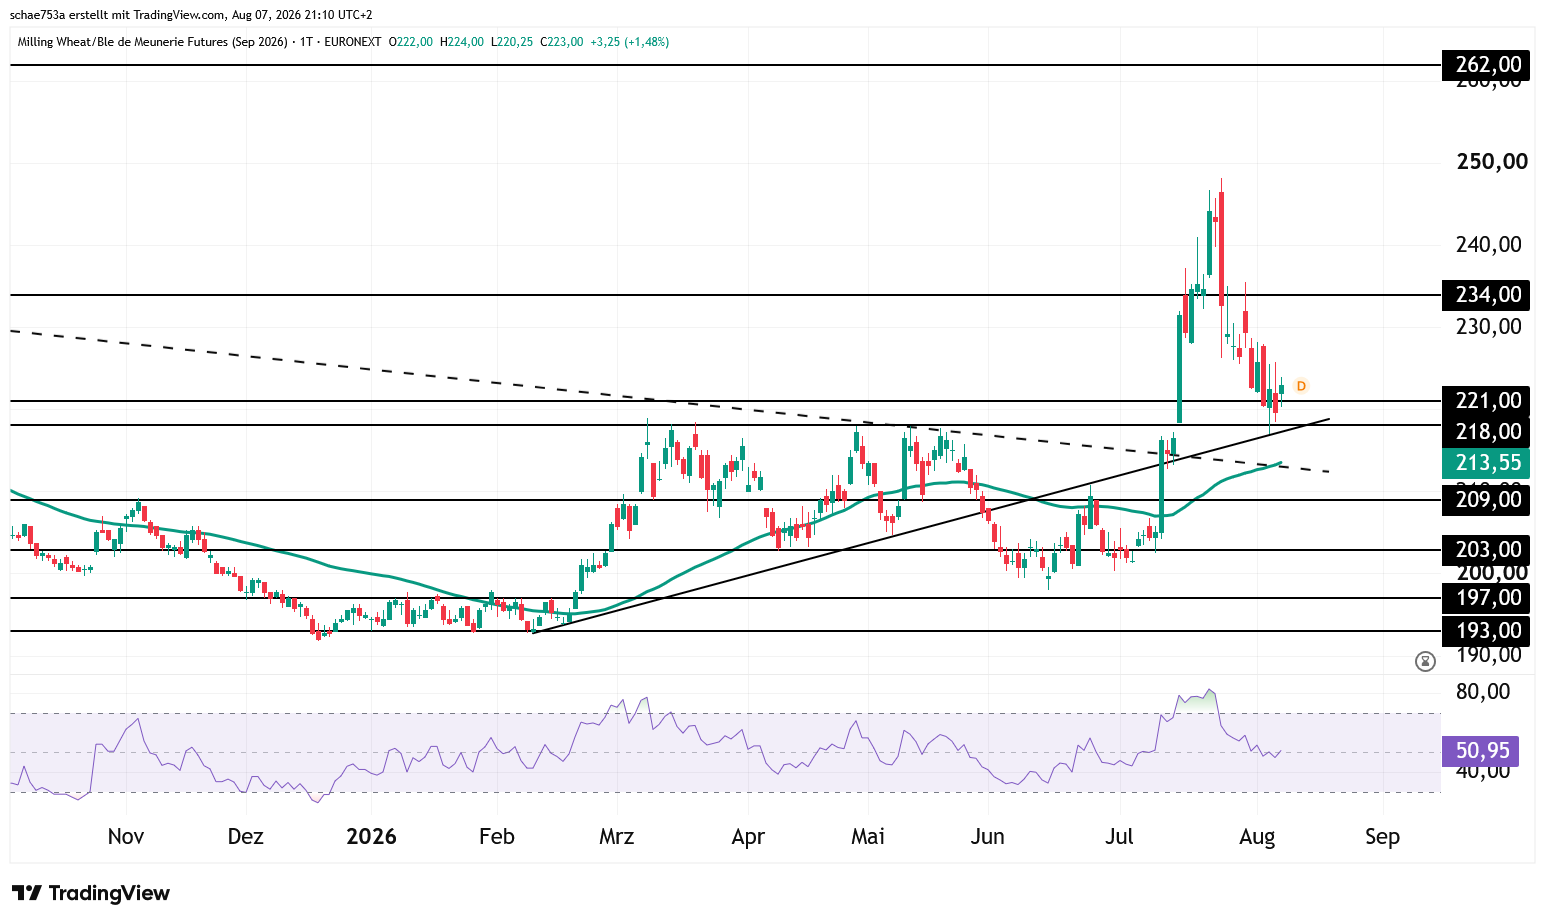Screen dimensions: 1545x923
Task: Click the orange D marker beside last candle
Action: (1301, 386)
